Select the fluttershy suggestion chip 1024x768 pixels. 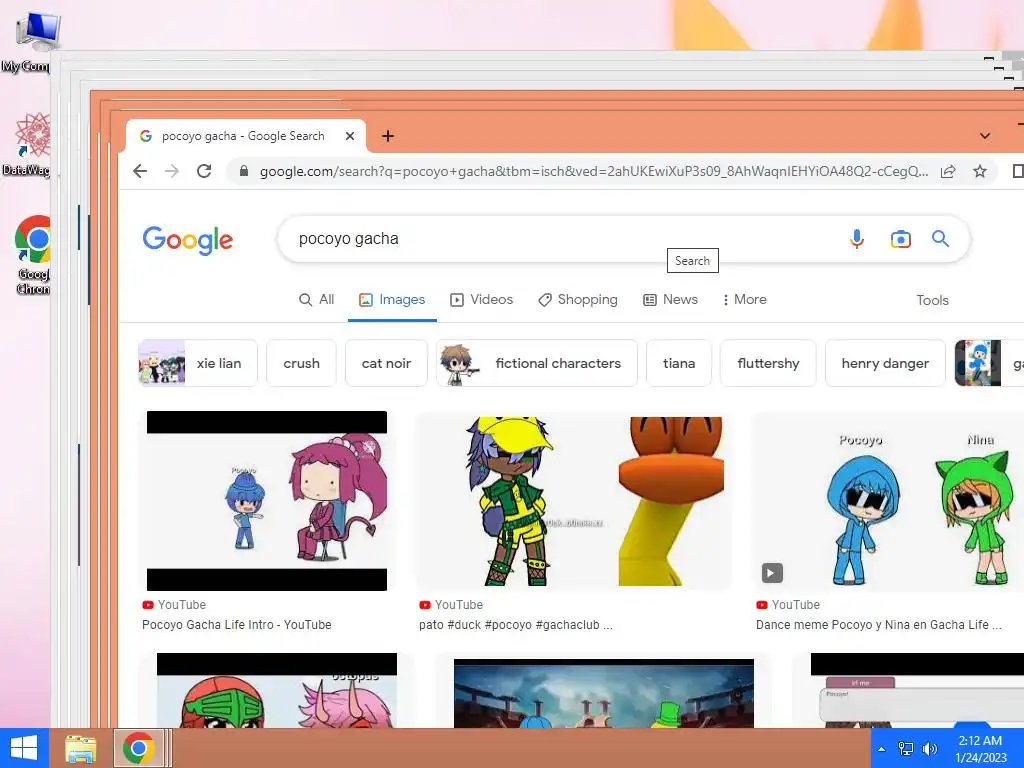click(768, 363)
